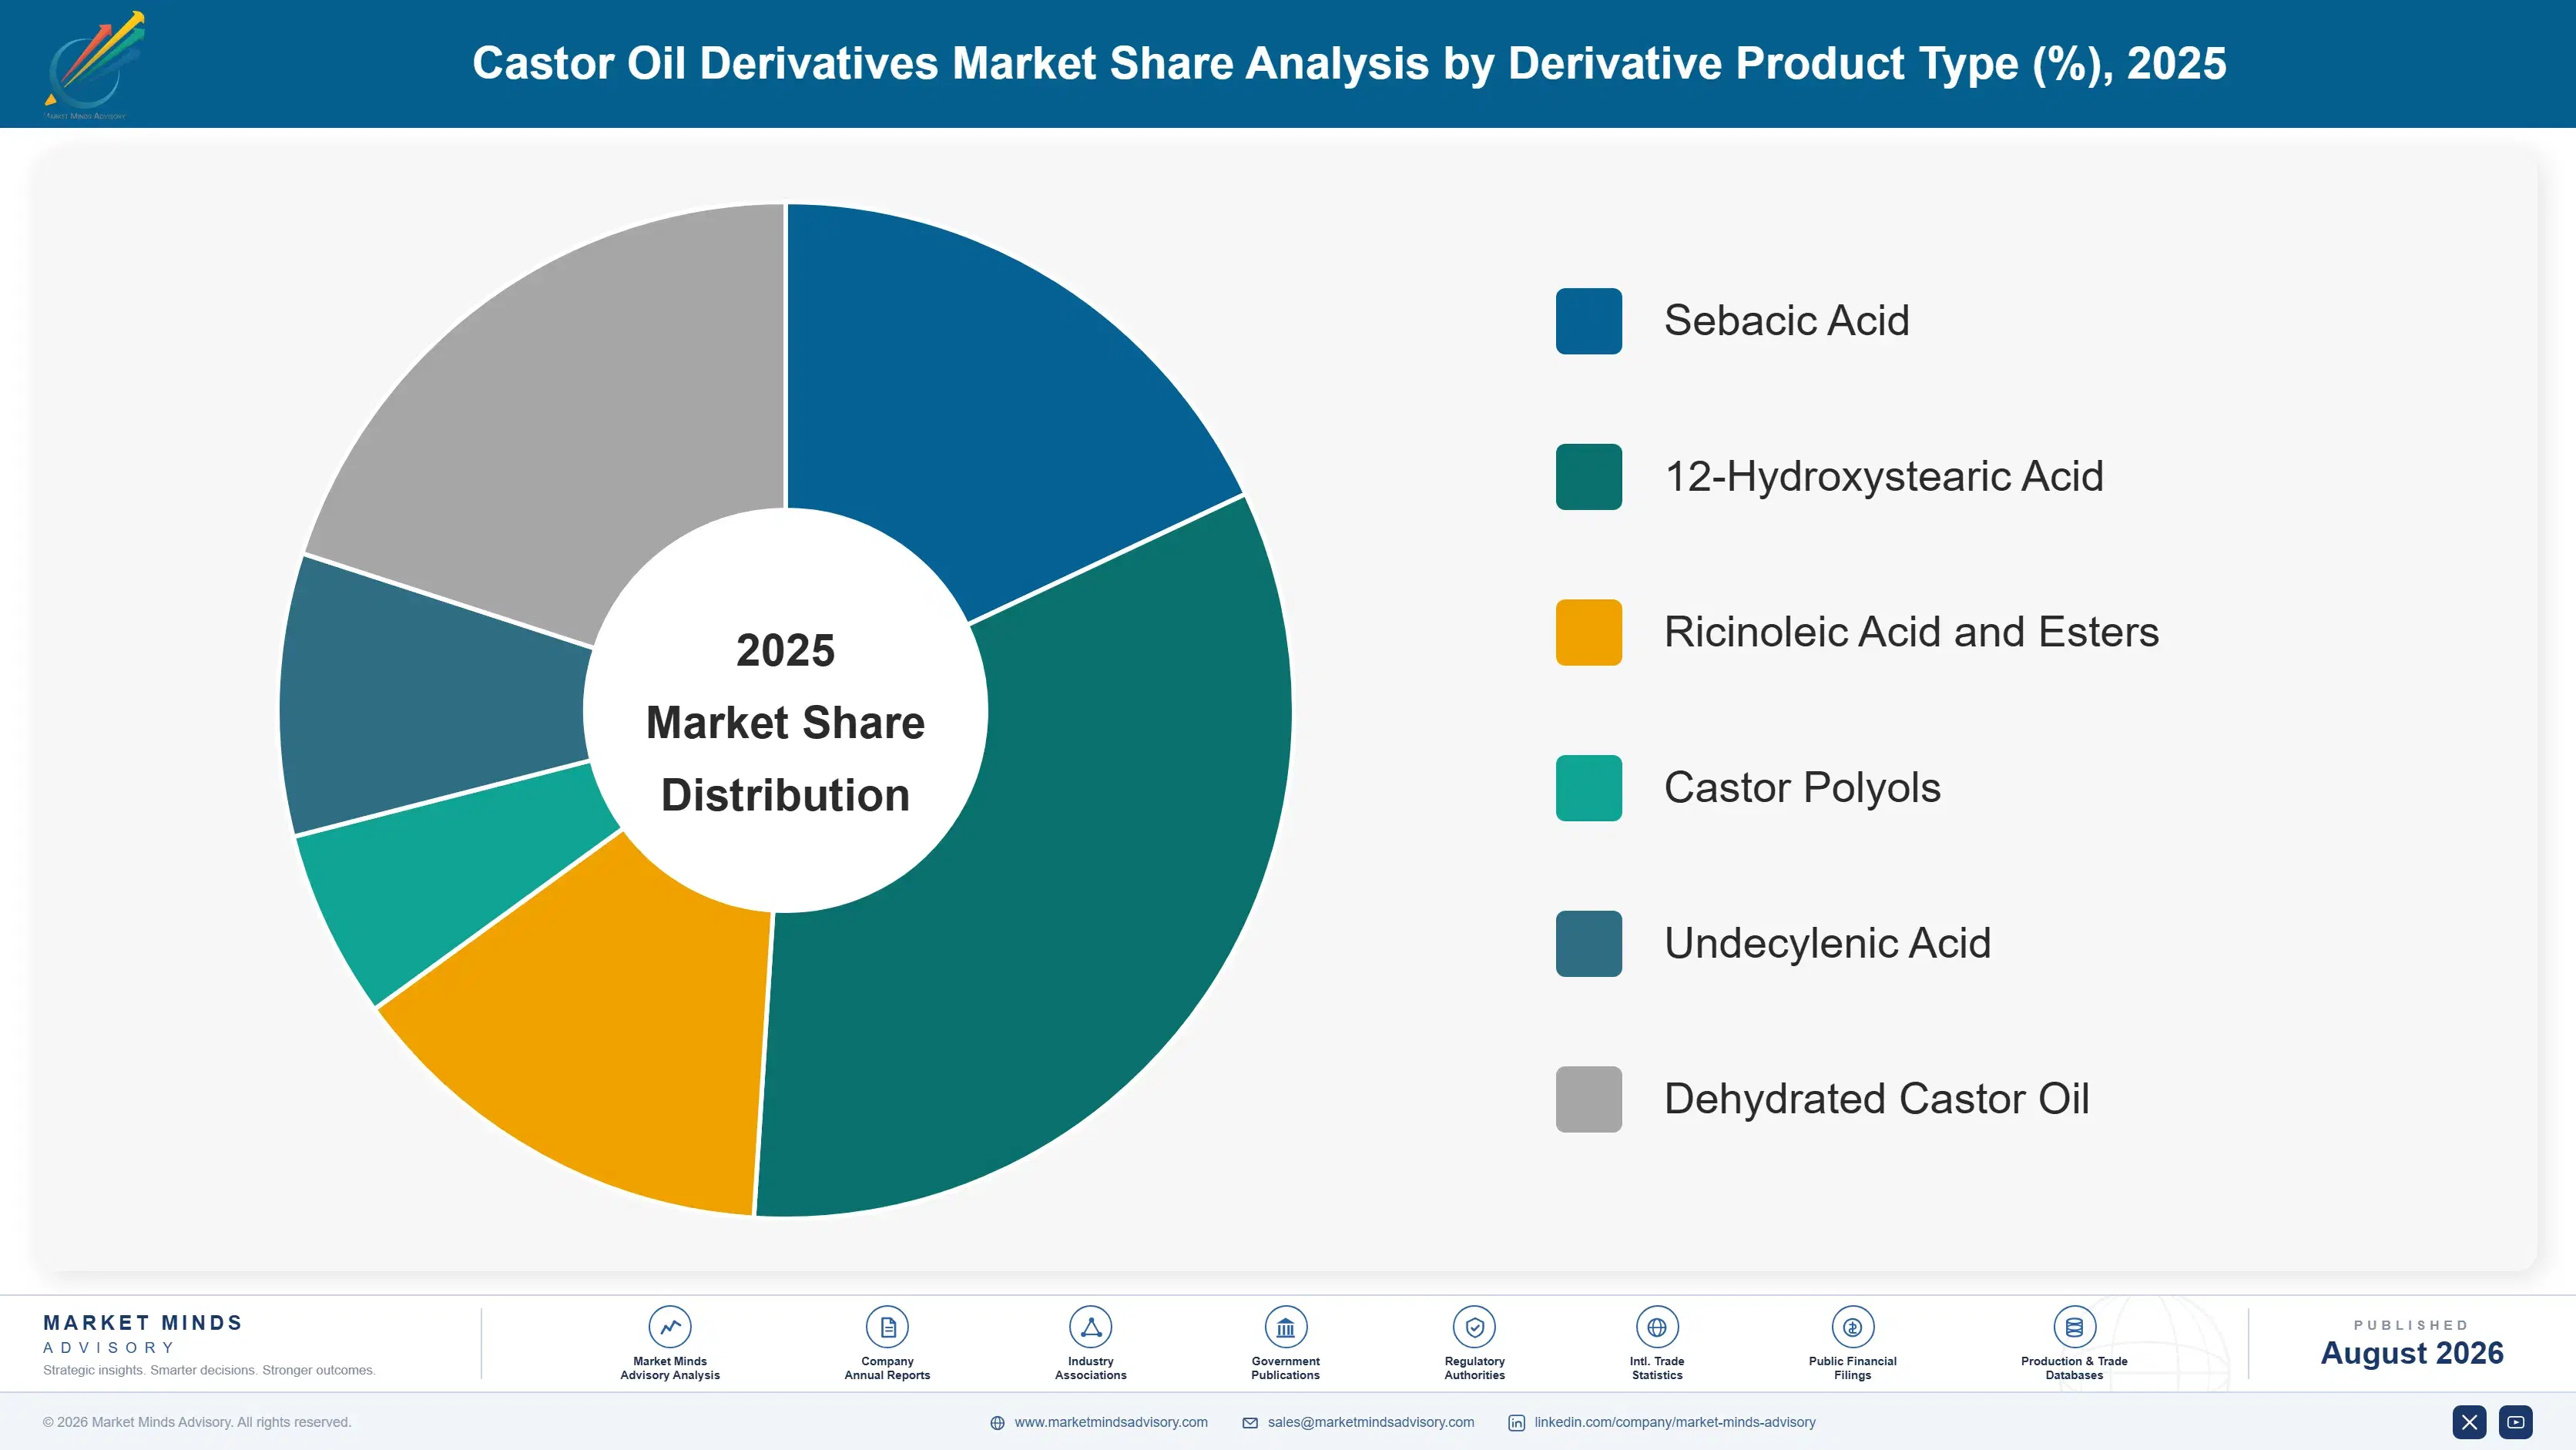Click the 'Market Minds Advisory Analysis' label
The width and height of the screenshot is (2576, 1450).
669,1368
